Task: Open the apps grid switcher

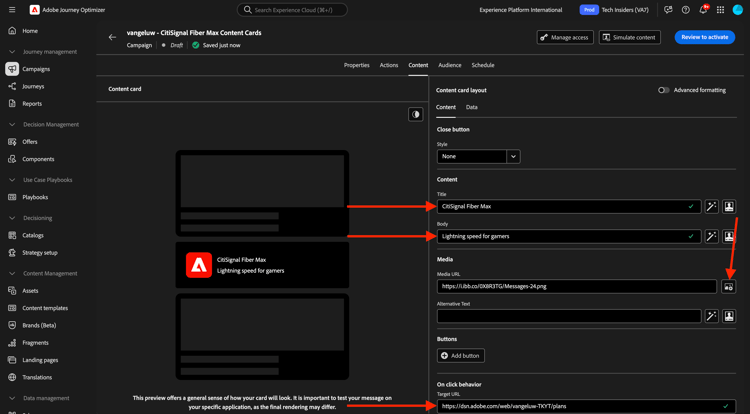Action: [720, 10]
